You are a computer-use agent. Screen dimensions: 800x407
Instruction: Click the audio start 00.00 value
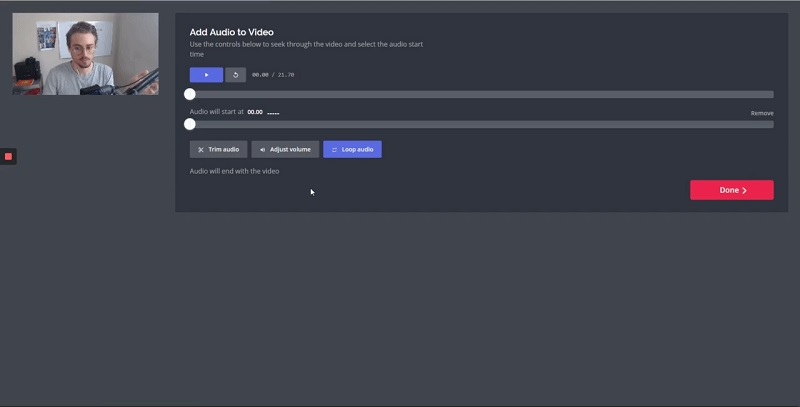[255, 112]
